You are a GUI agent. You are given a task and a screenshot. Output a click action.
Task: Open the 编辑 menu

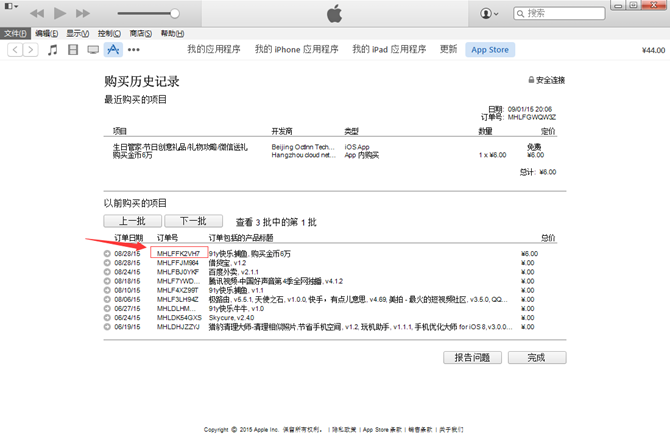coord(47,33)
